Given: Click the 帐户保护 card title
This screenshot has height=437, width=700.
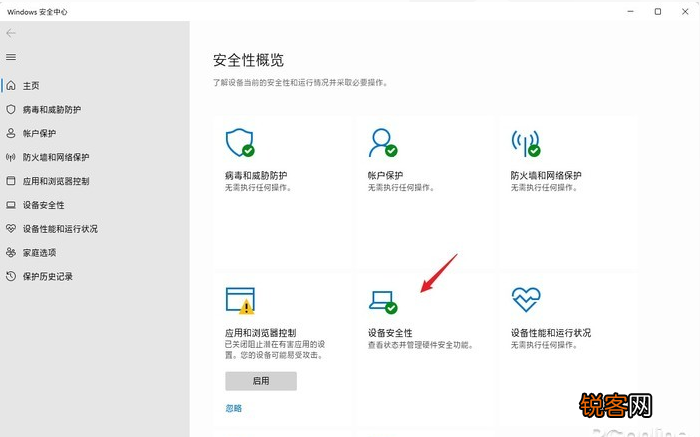Looking at the screenshot, I should click(x=385, y=175).
